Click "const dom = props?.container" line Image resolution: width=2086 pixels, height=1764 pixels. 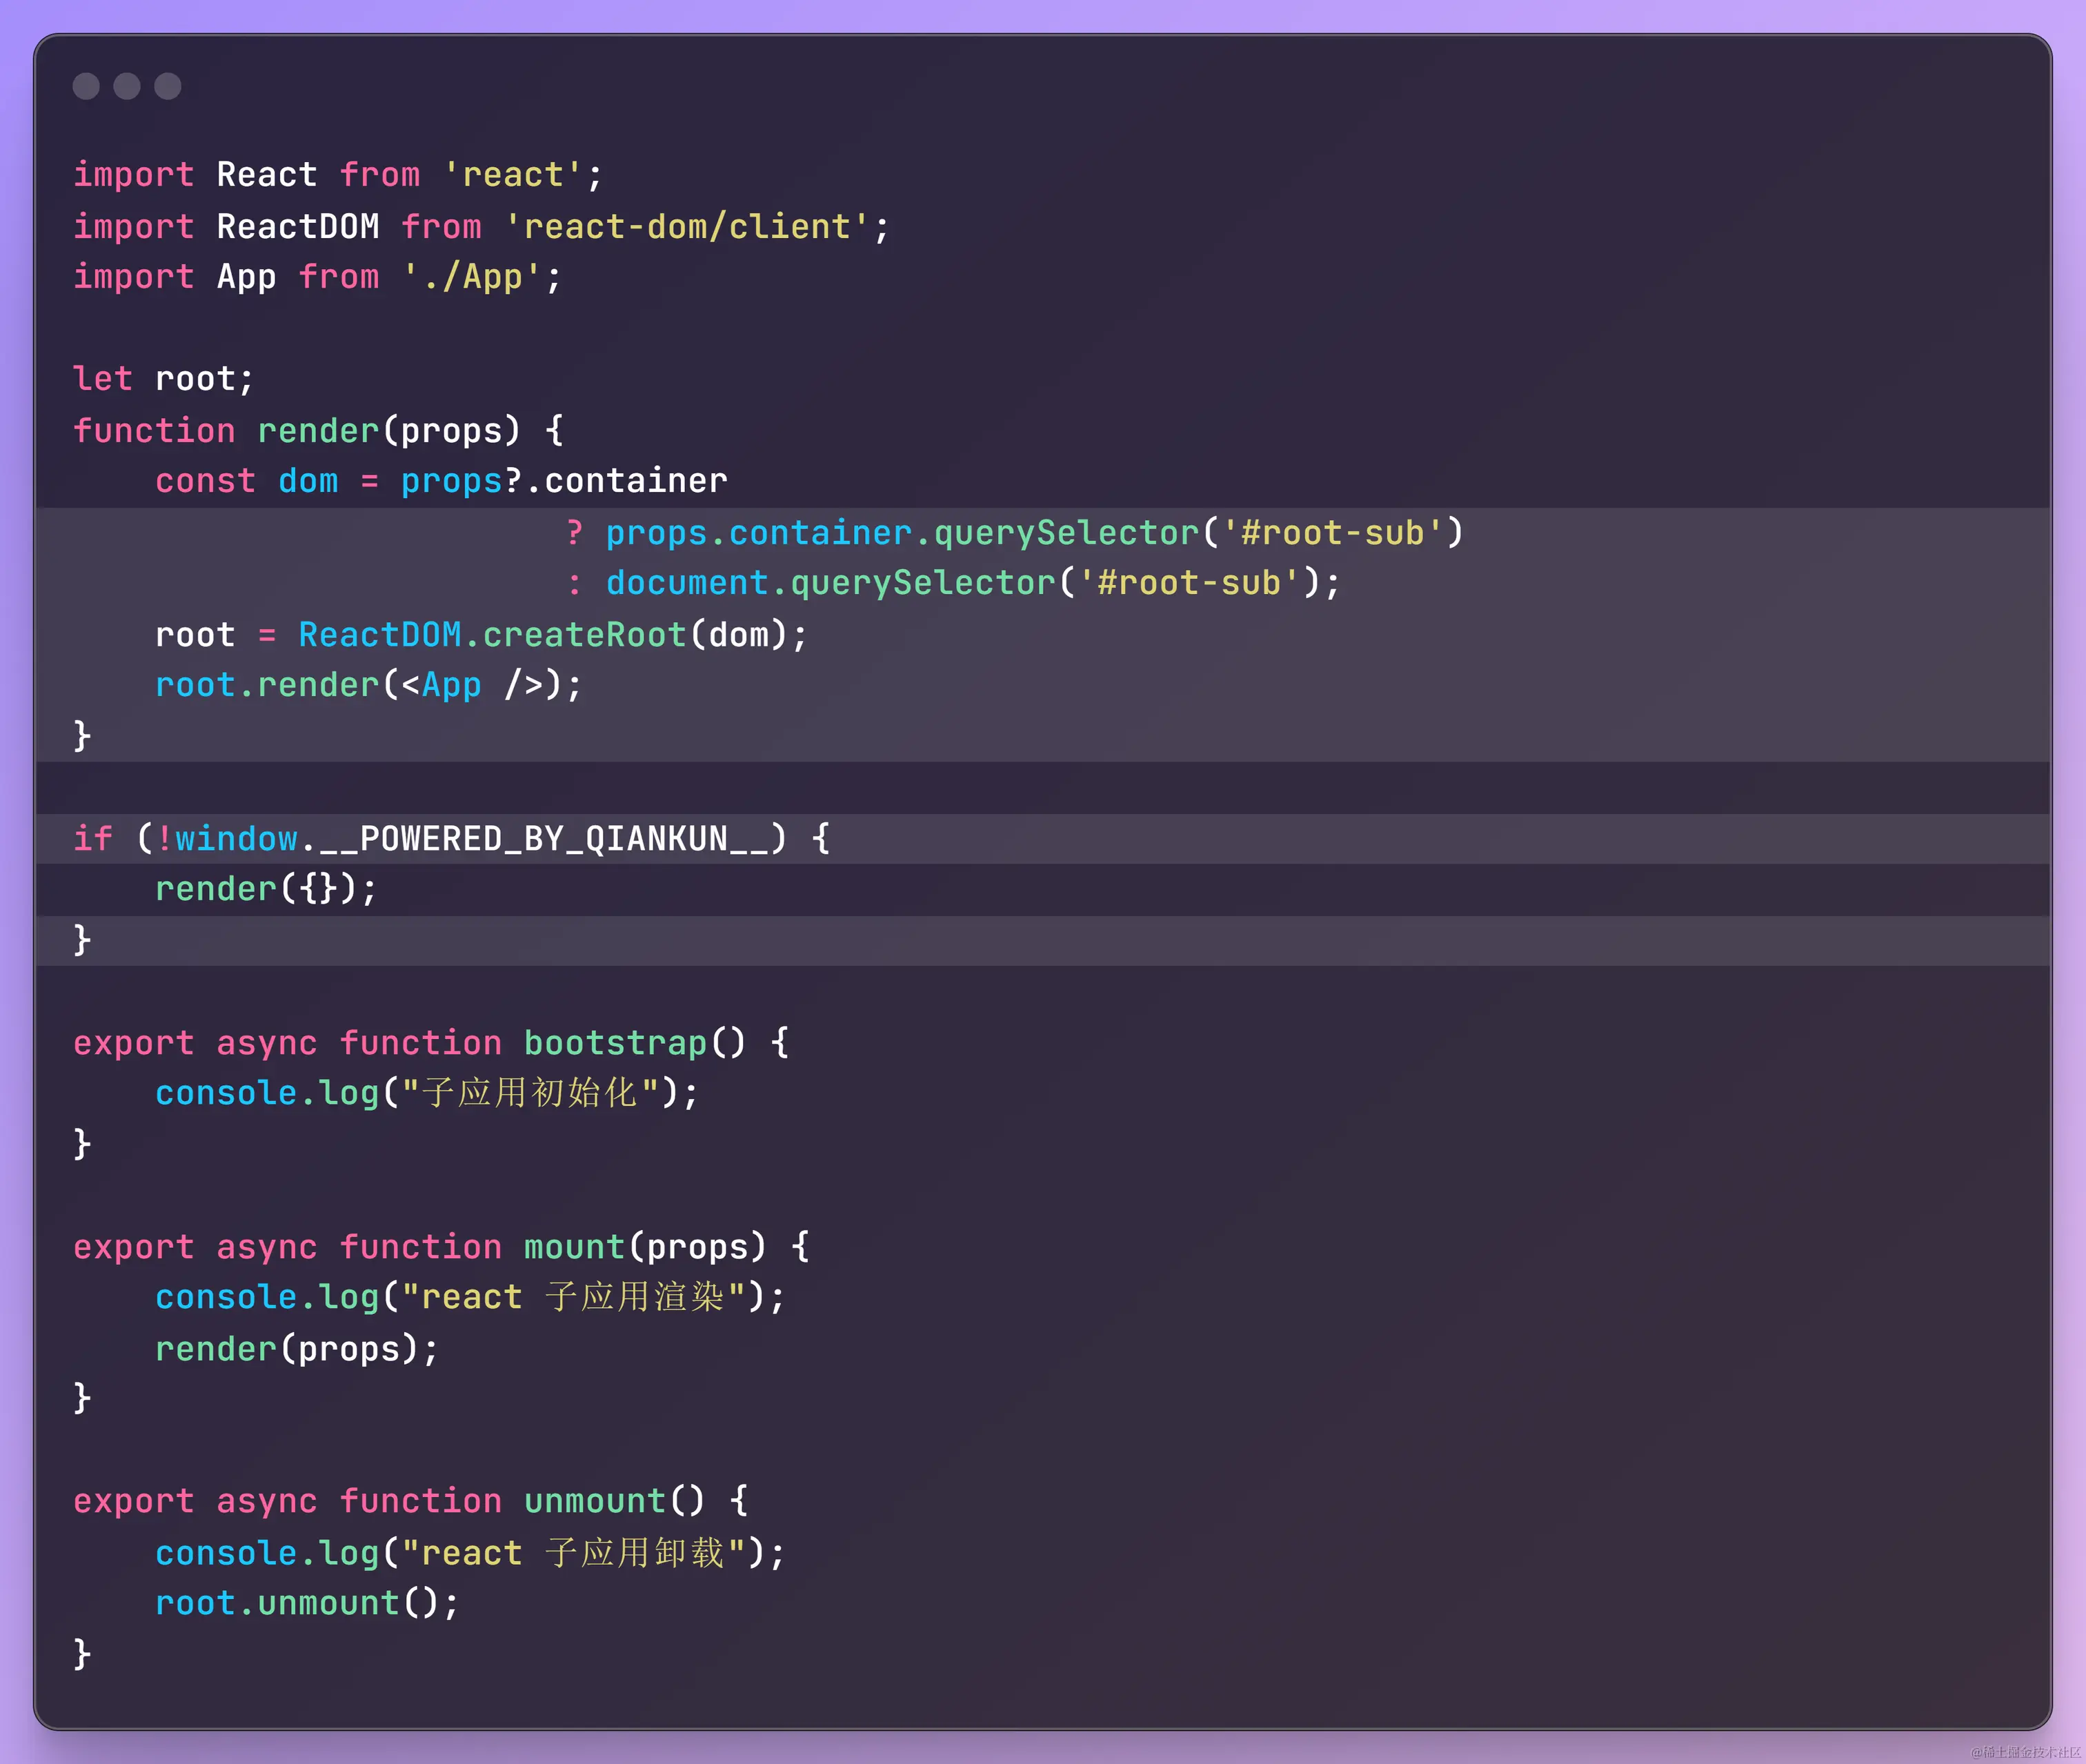point(441,481)
